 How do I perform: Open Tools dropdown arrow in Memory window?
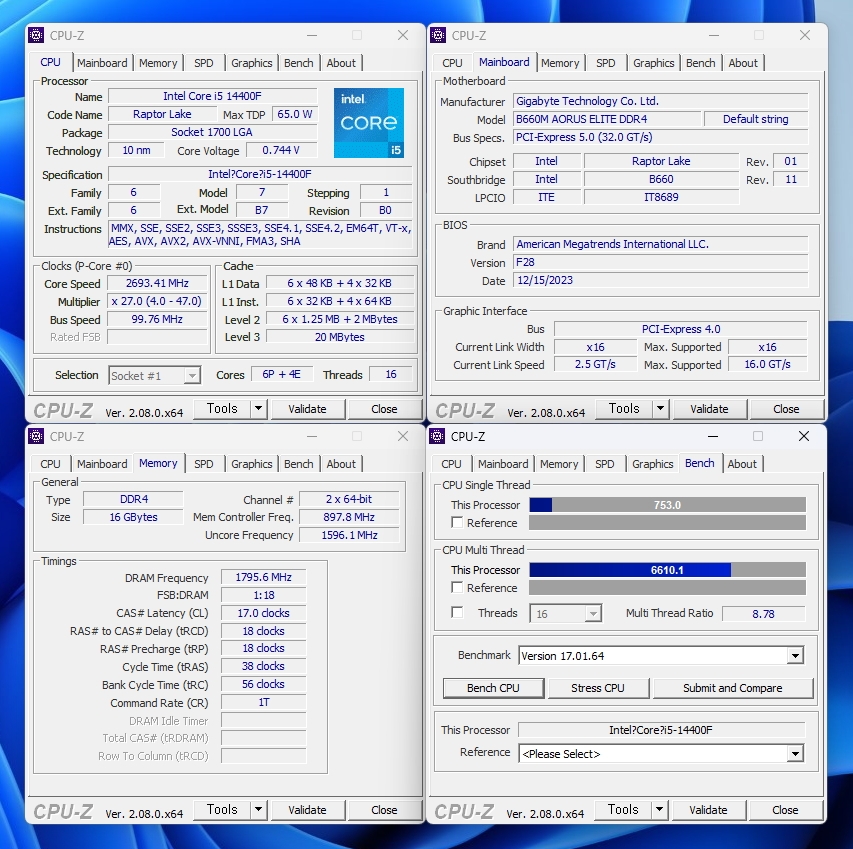[258, 810]
